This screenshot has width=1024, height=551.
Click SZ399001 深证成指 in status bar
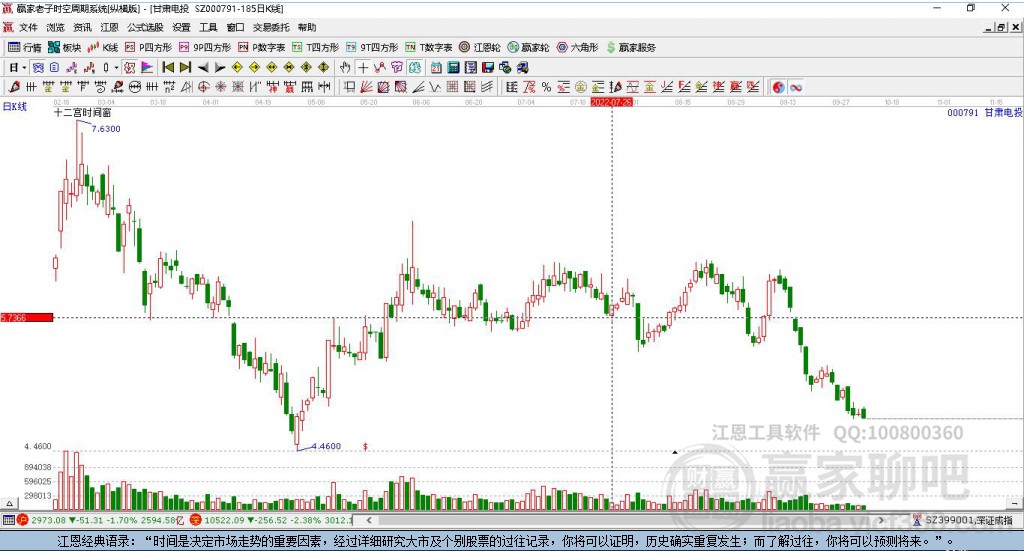tap(969, 520)
